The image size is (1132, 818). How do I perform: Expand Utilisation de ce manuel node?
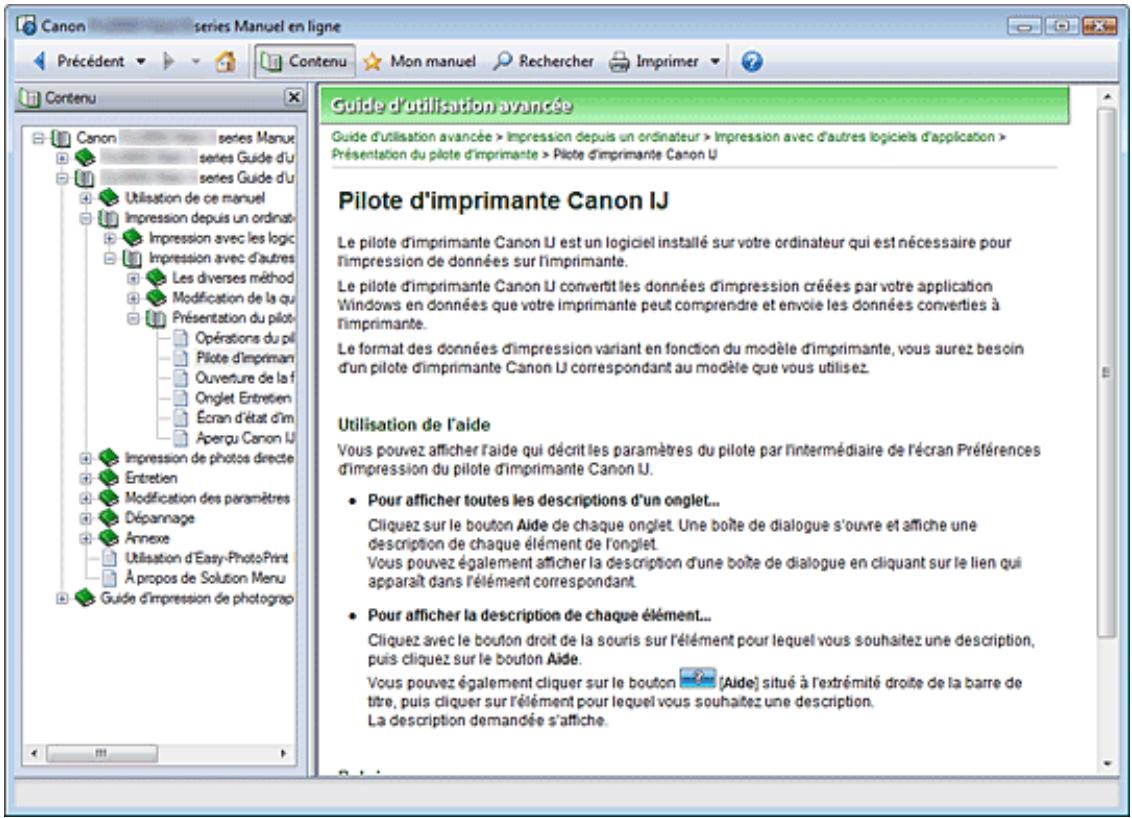pyautogui.click(x=86, y=197)
